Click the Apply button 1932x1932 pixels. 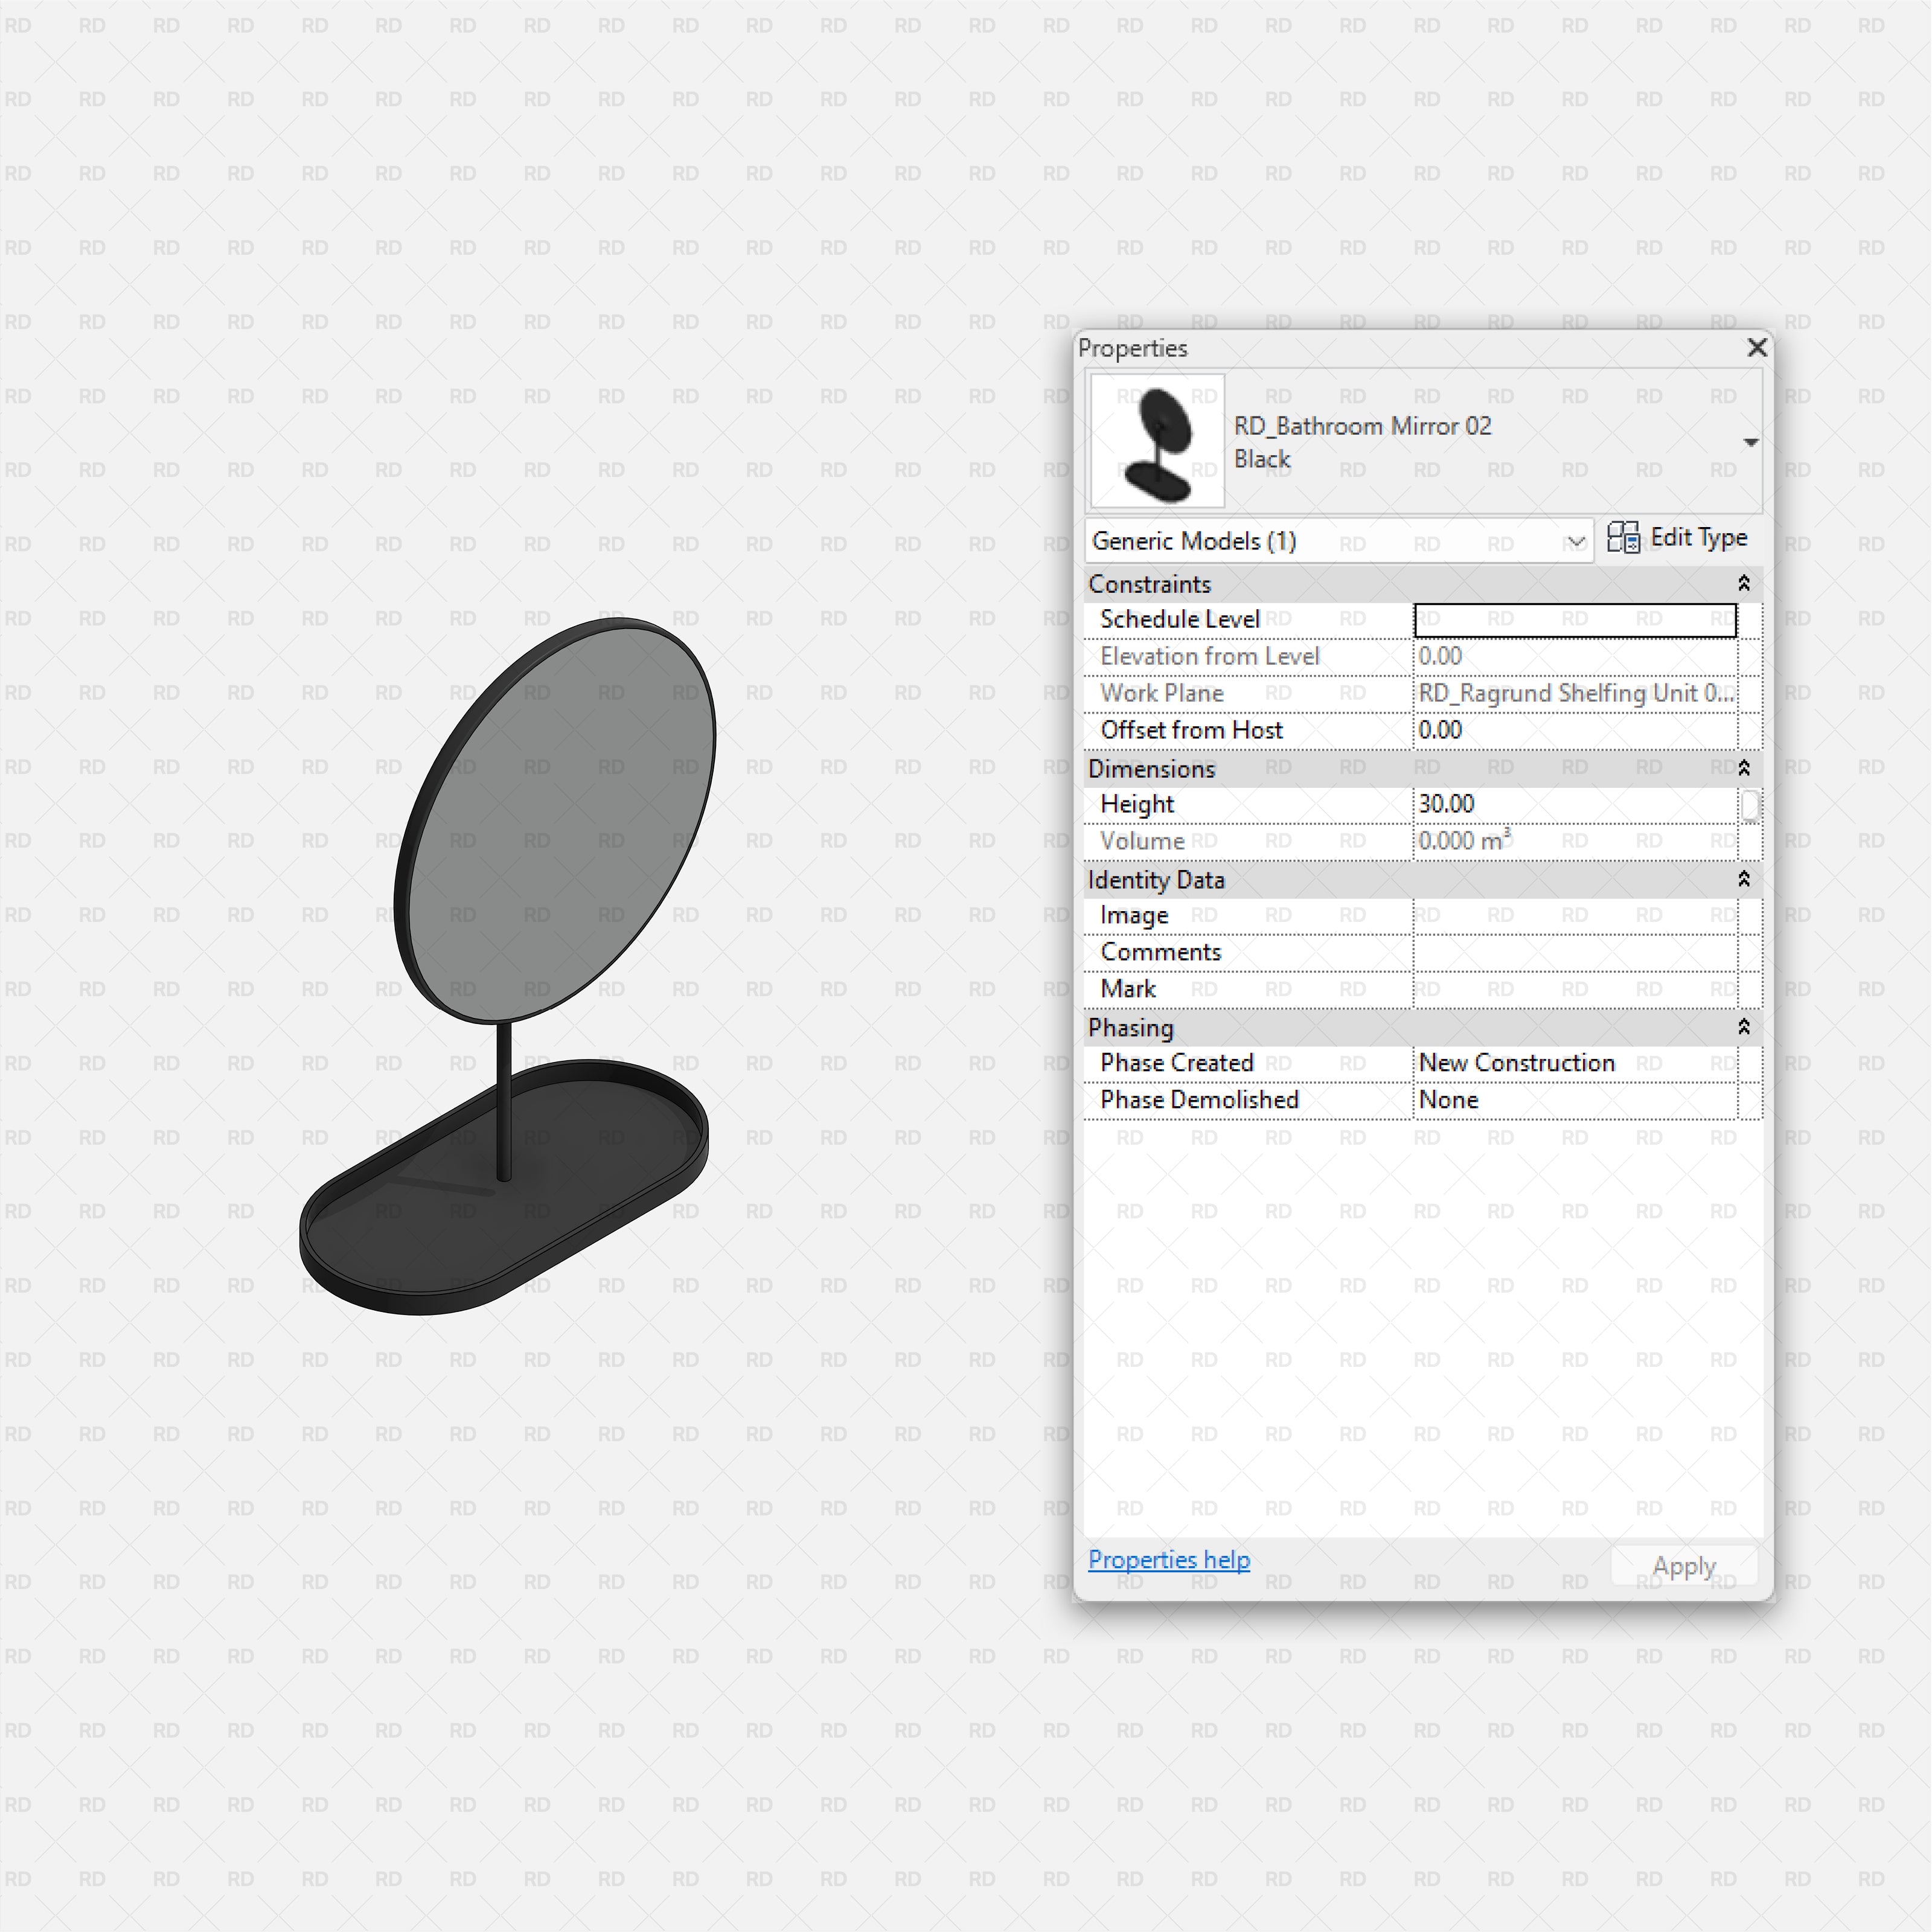[1683, 1566]
